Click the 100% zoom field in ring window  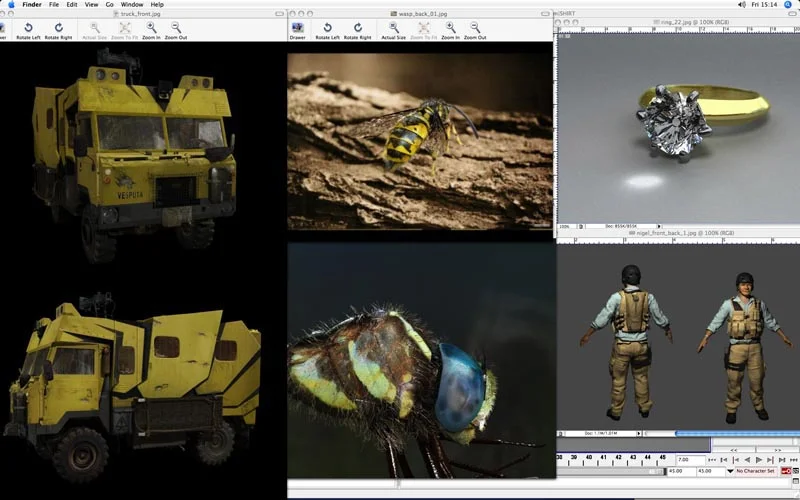coord(566,226)
